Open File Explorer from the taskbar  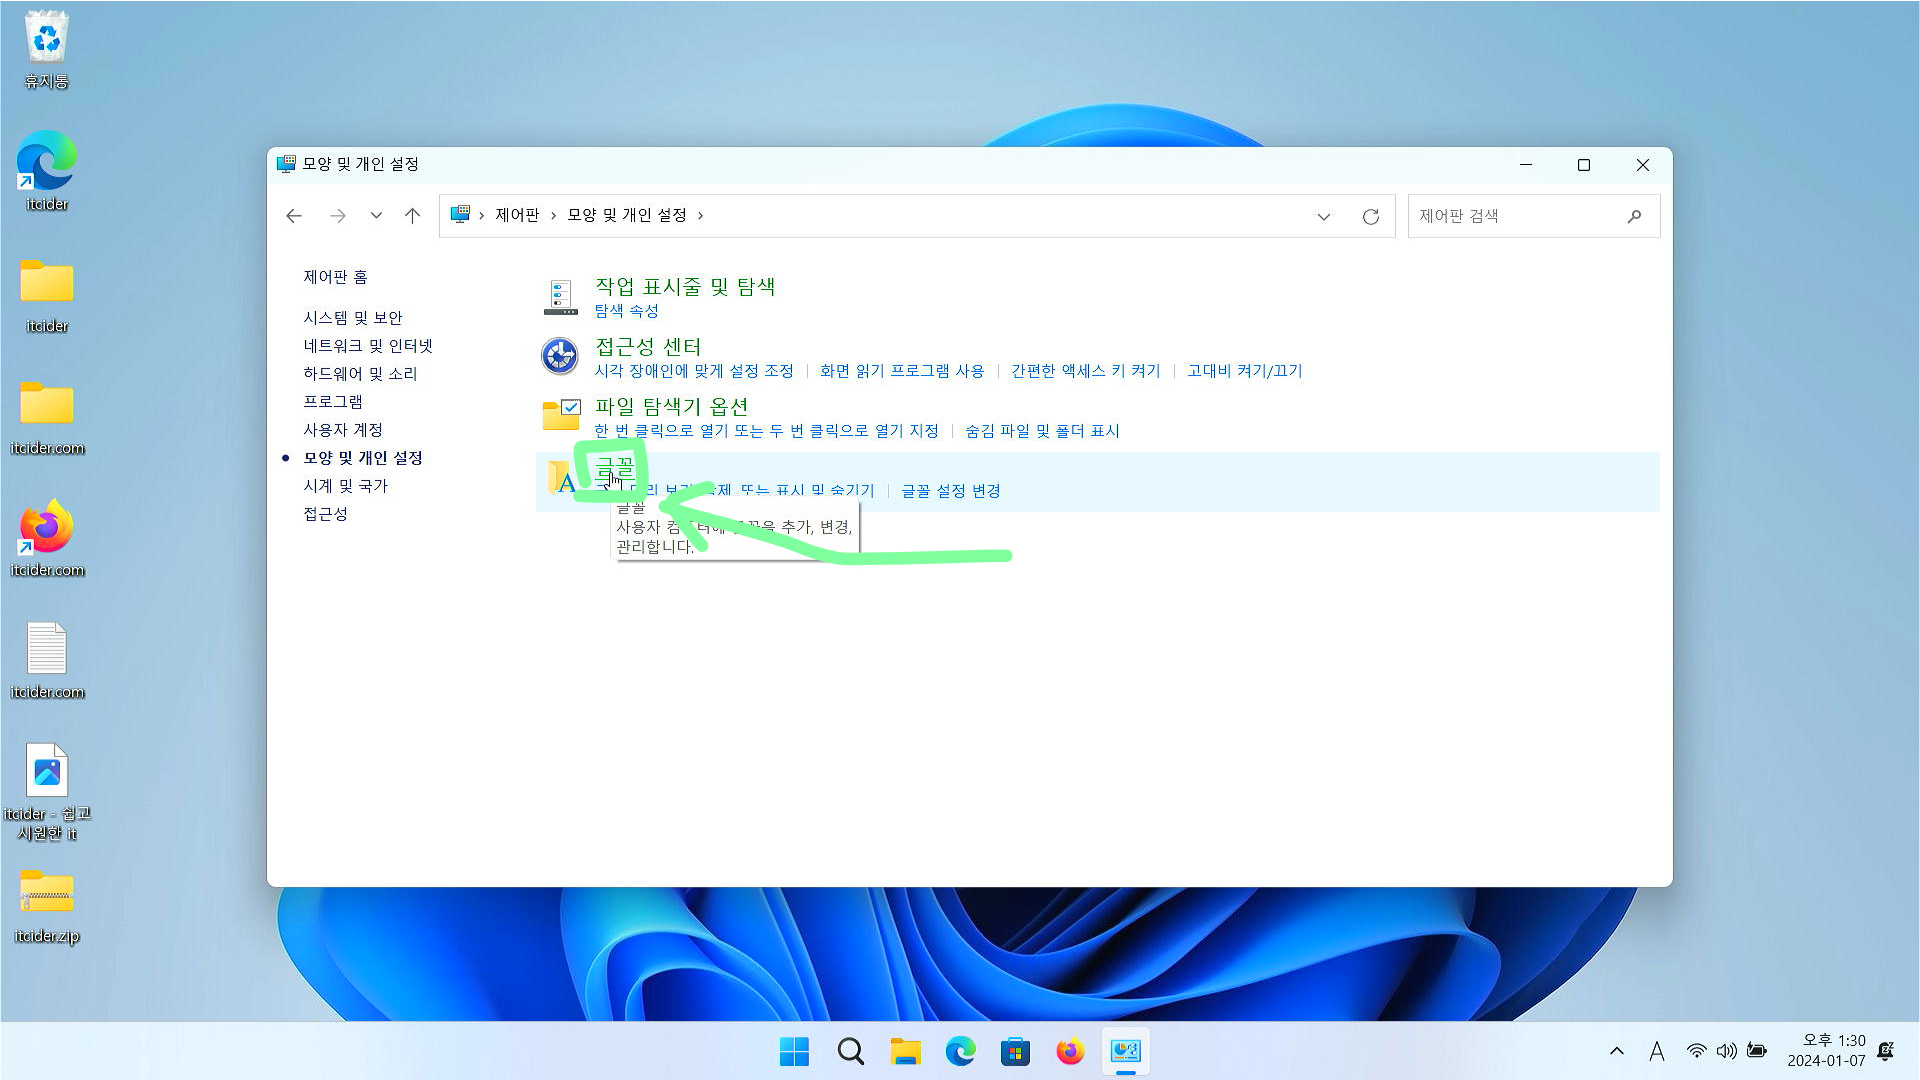click(x=905, y=1051)
